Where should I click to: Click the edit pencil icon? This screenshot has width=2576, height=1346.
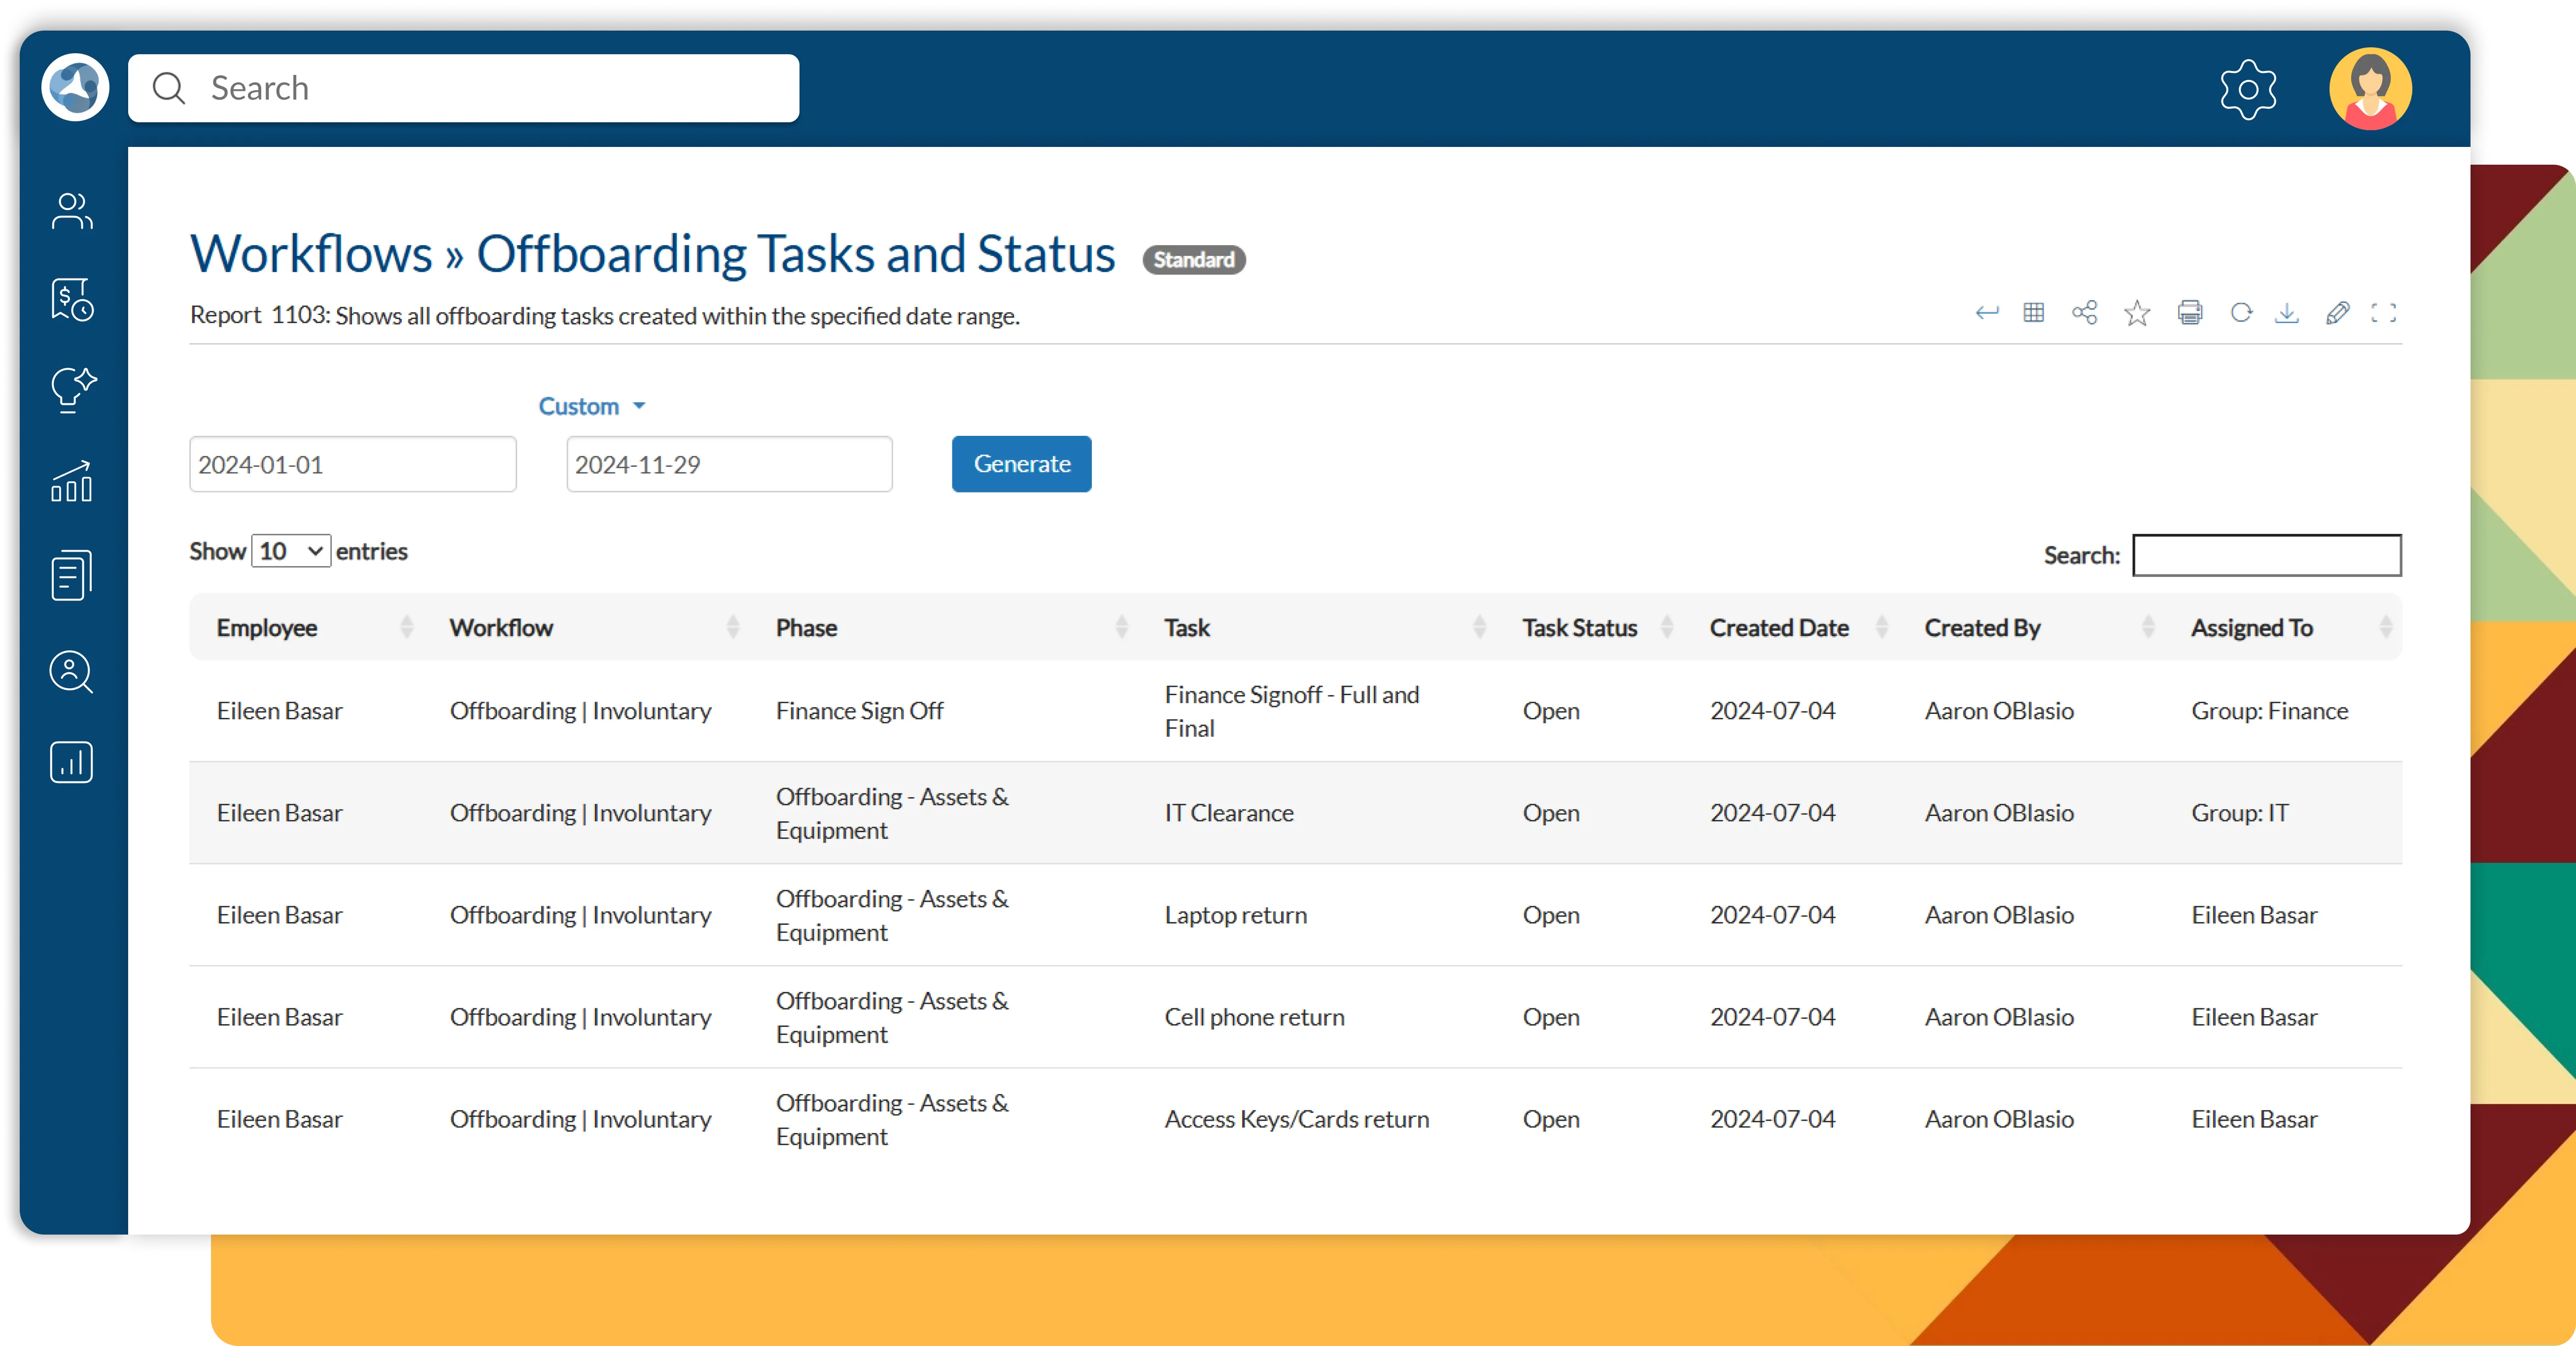2337,313
